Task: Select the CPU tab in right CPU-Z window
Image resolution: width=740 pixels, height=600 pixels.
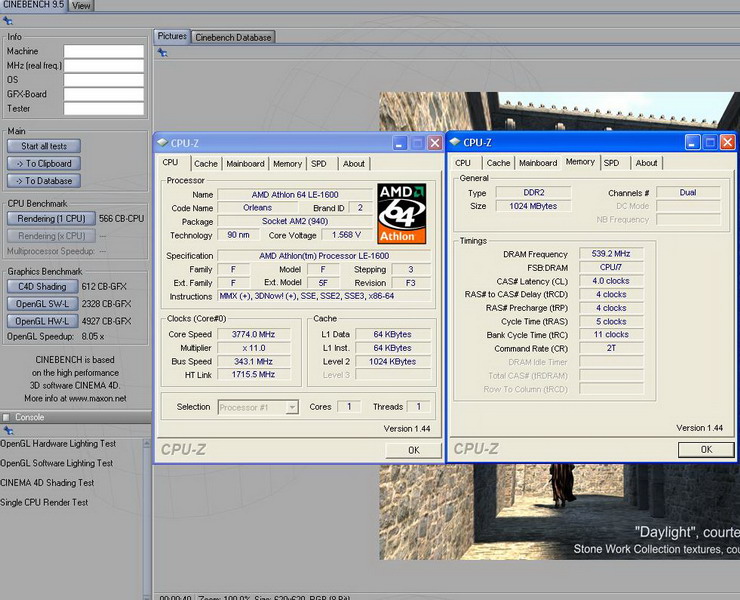Action: tap(463, 163)
